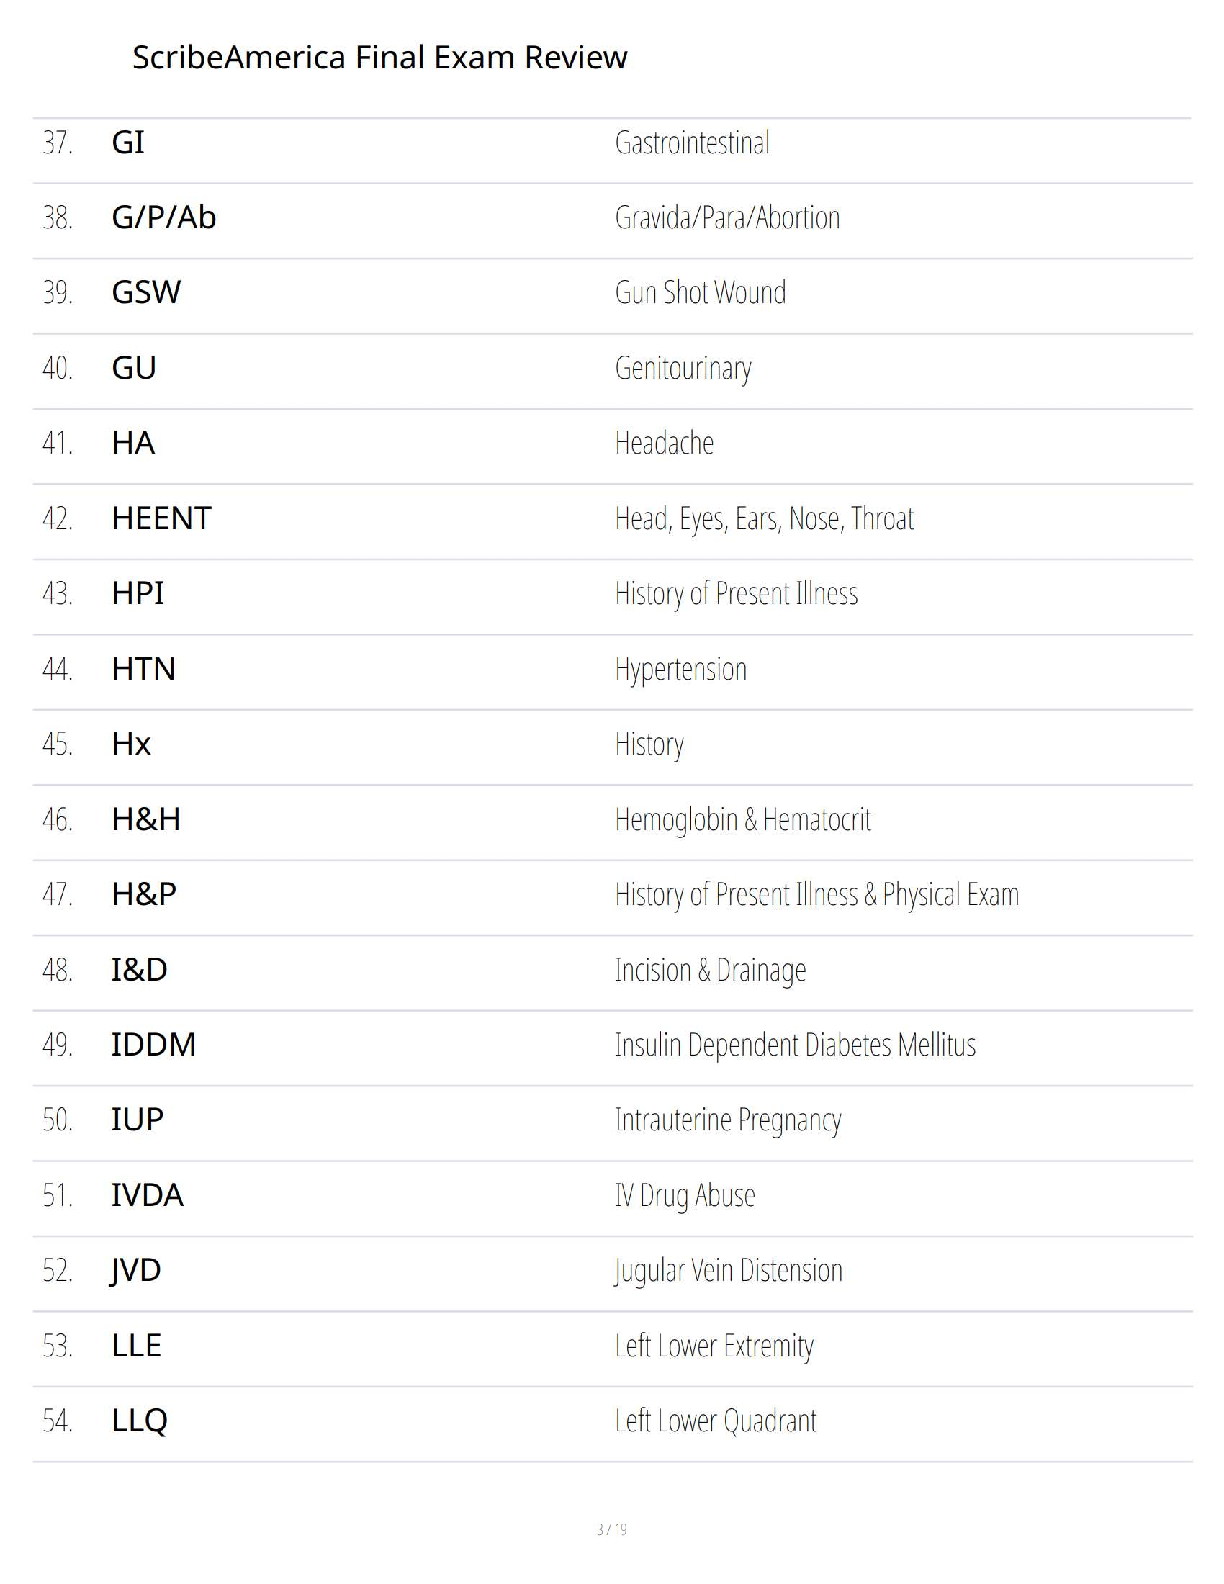The height and width of the screenshot is (1584, 1224).
Task: Click the ScribeAmerica Final Exam Review title
Action: pos(379,57)
